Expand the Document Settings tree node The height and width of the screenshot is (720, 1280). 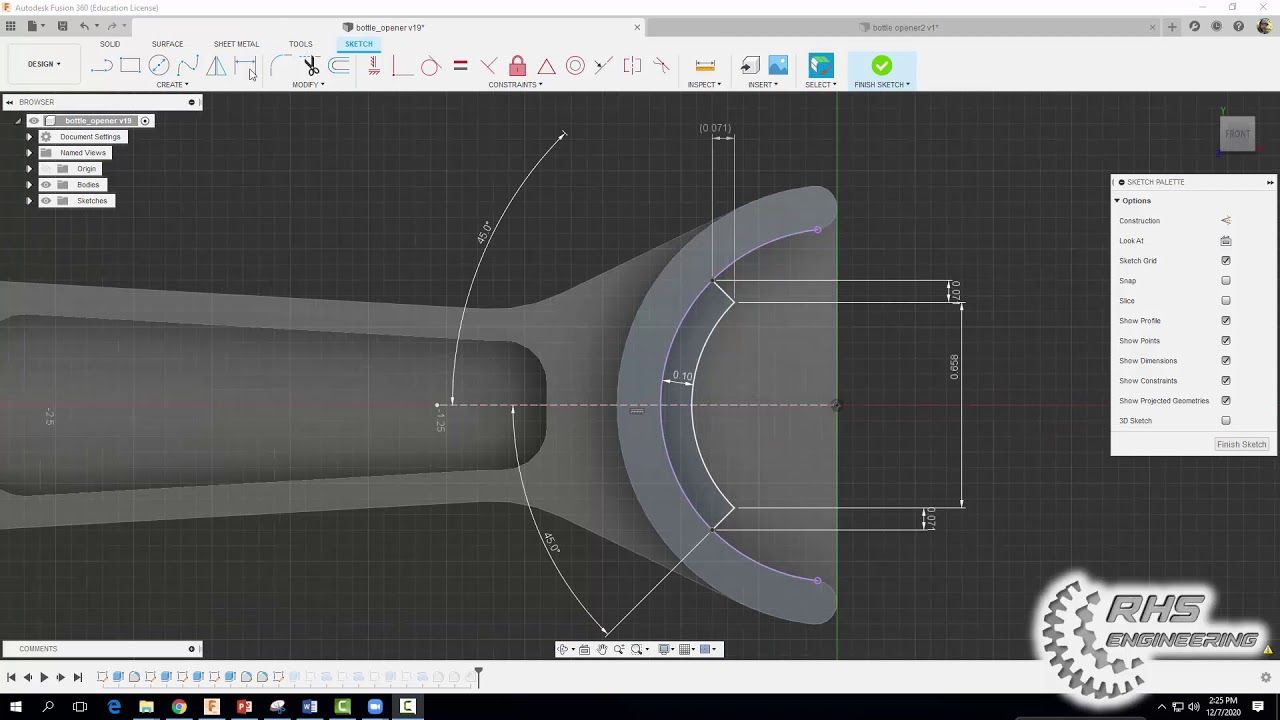[29, 137]
